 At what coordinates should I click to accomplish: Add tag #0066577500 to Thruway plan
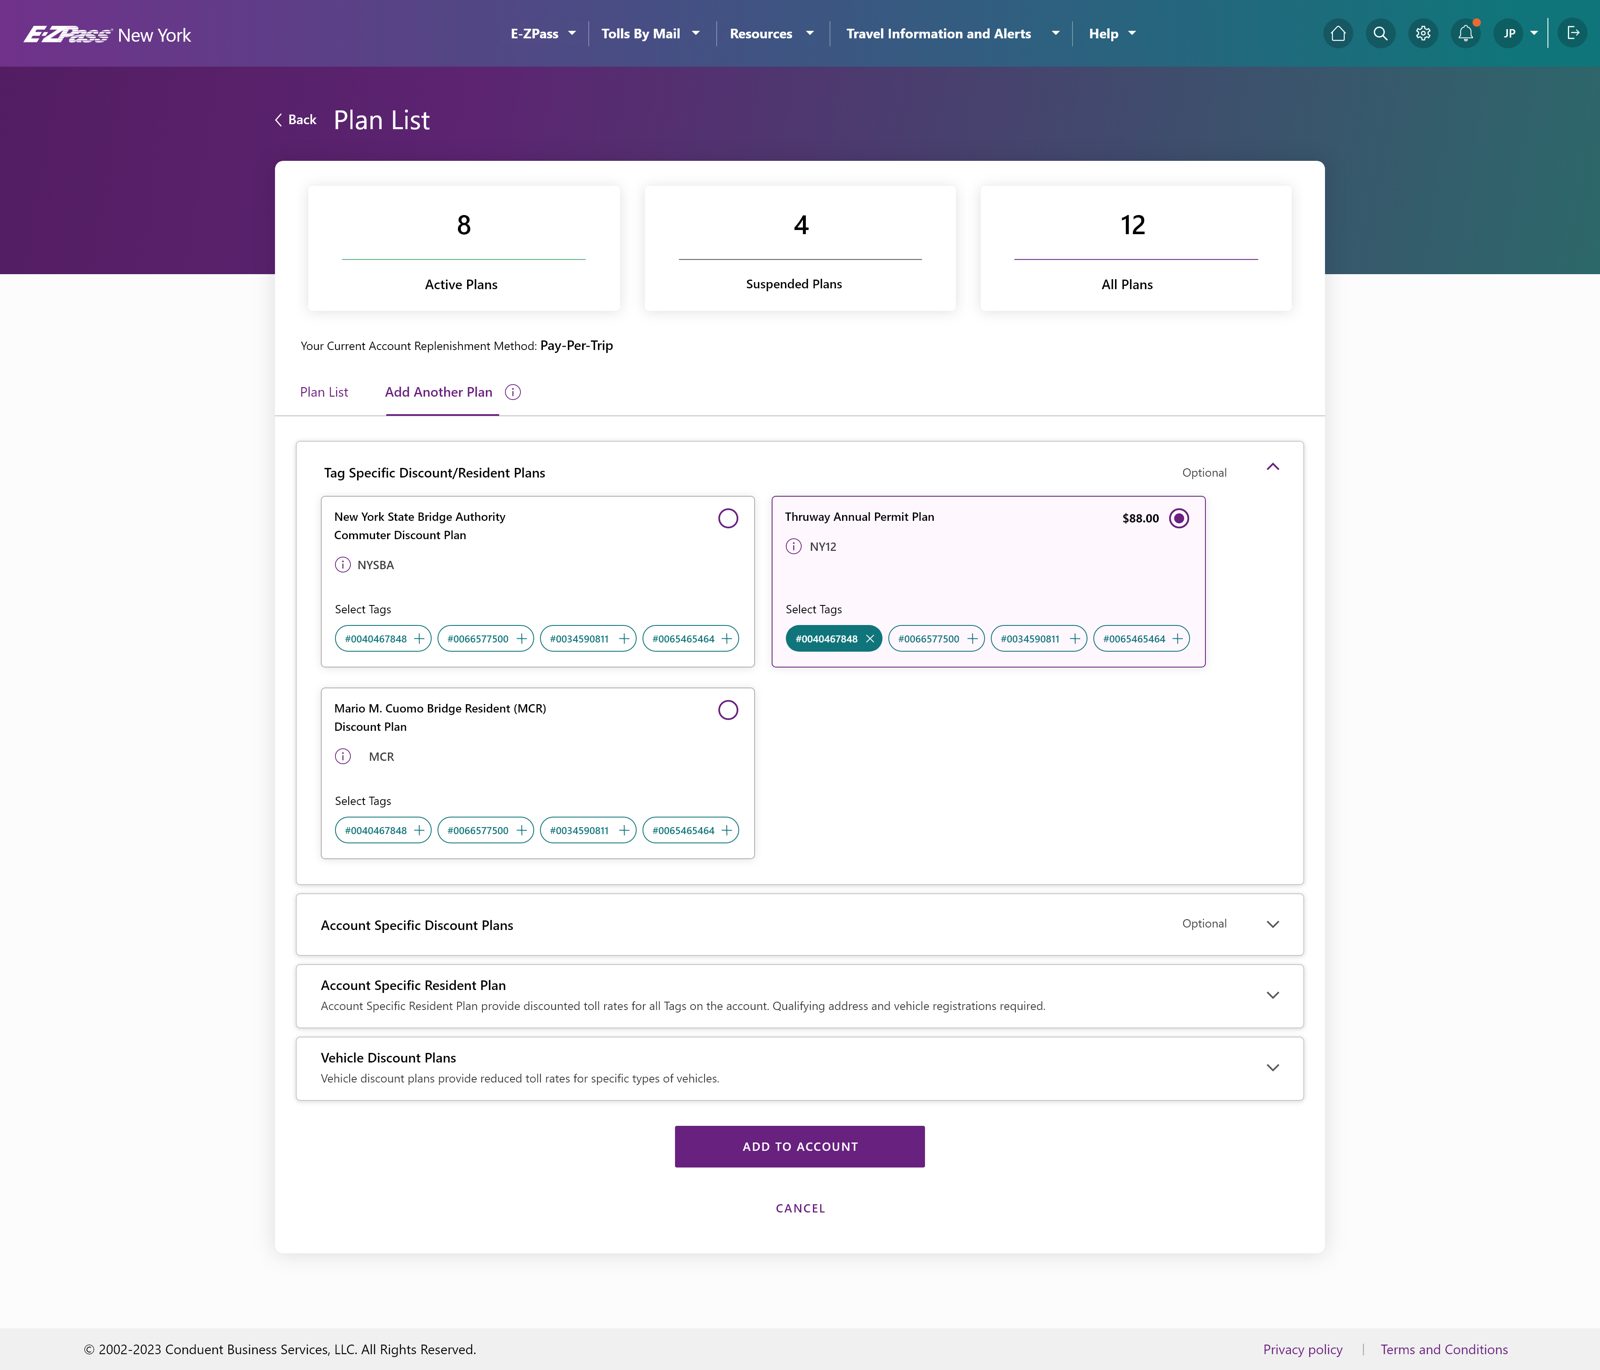[937, 639]
